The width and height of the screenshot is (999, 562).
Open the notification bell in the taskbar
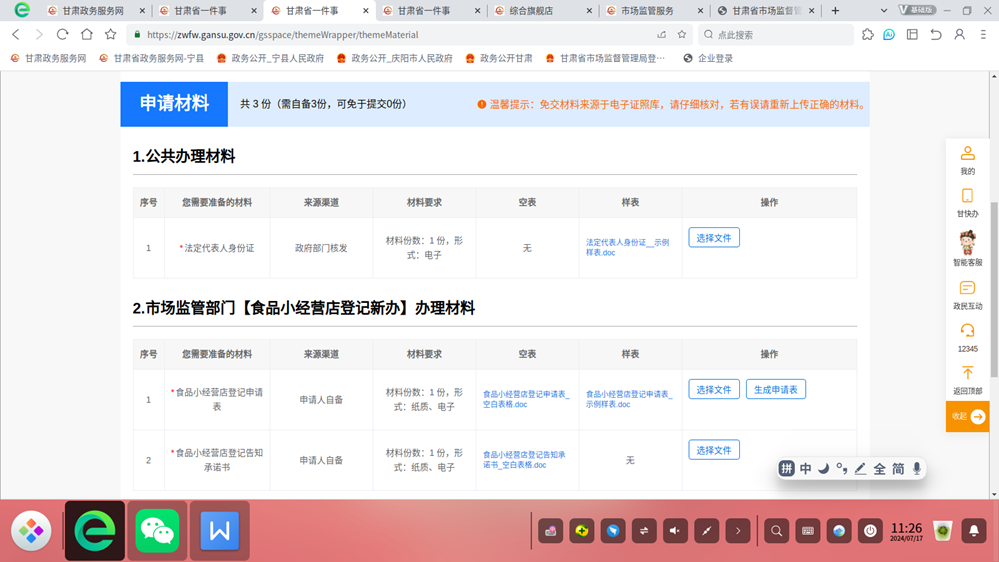[x=974, y=531]
